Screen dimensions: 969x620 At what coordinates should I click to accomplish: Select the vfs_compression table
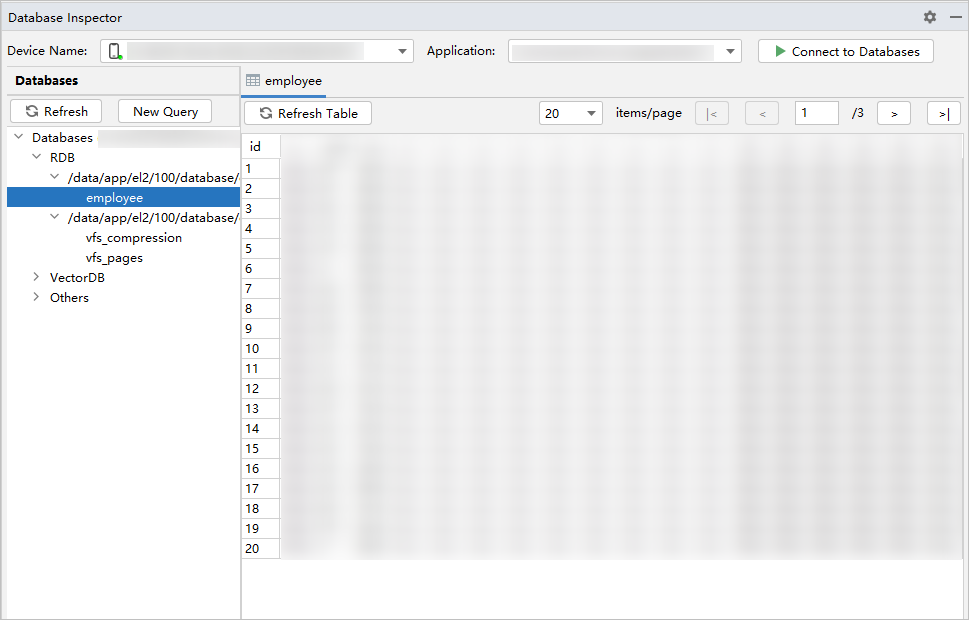tap(134, 238)
